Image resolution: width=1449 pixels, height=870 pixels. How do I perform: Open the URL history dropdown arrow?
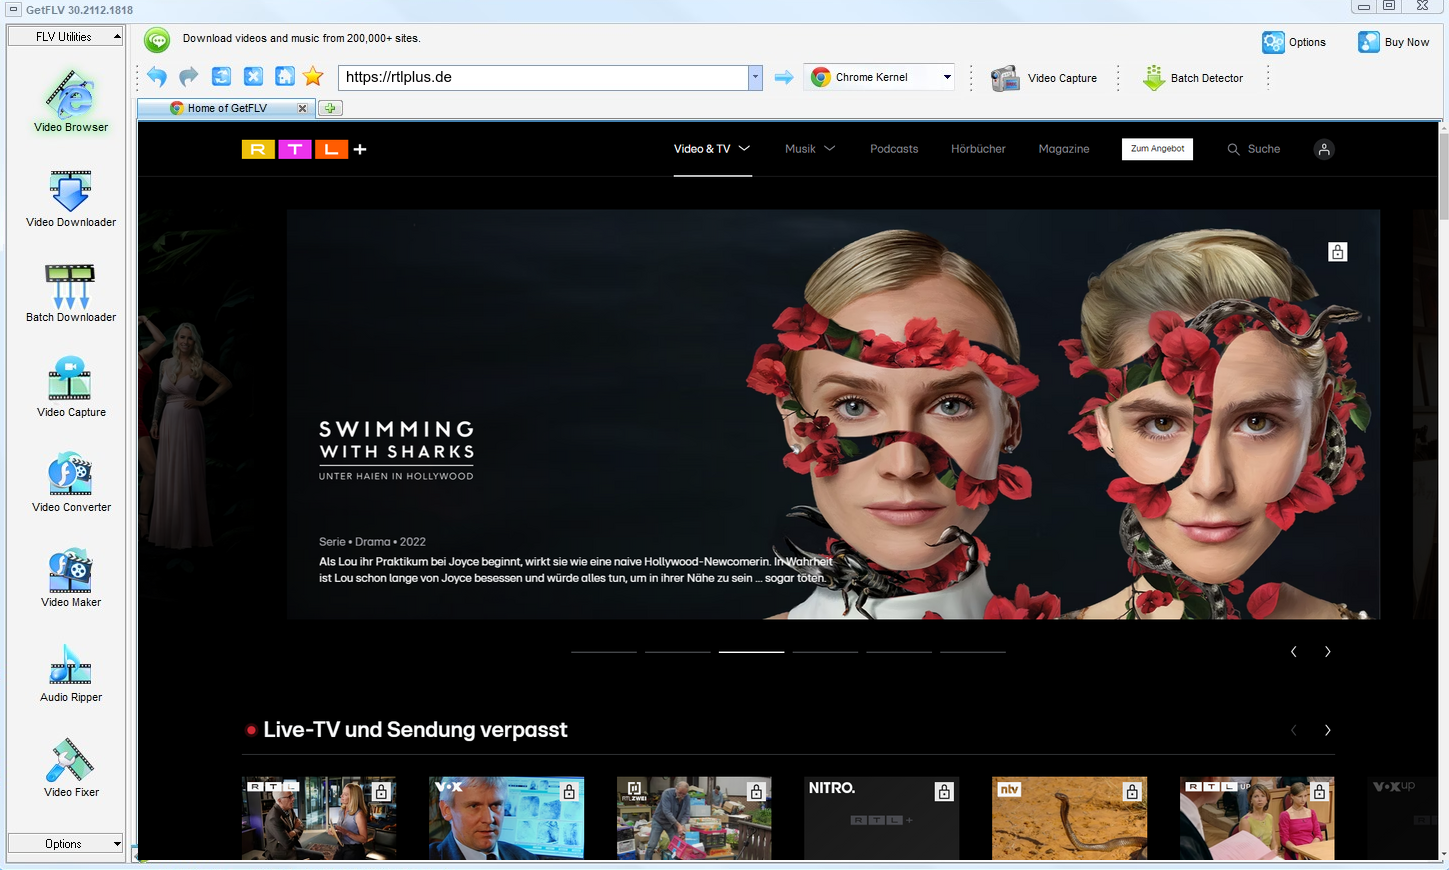pyautogui.click(x=755, y=77)
